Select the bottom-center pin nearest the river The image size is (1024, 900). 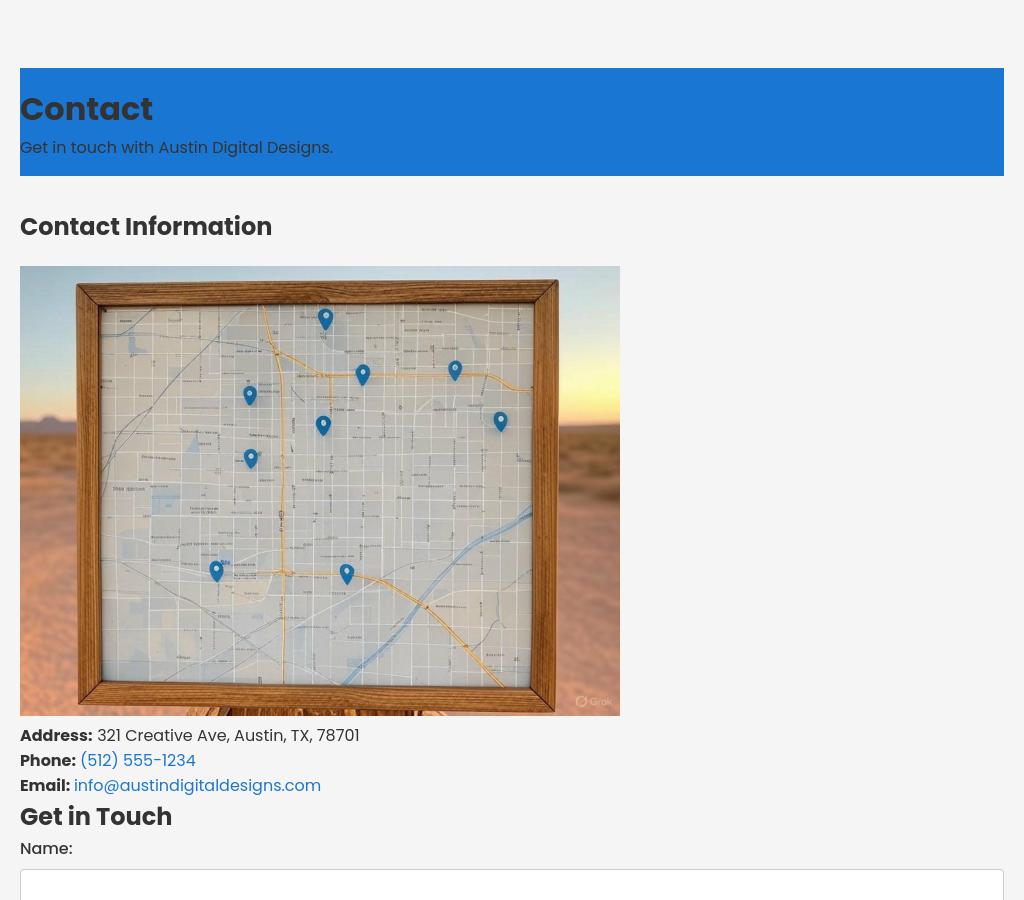coord(346,573)
